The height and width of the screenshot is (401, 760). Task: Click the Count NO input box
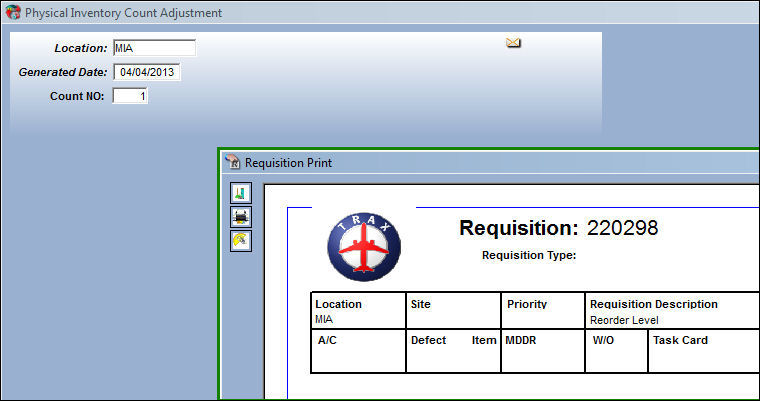coord(130,96)
